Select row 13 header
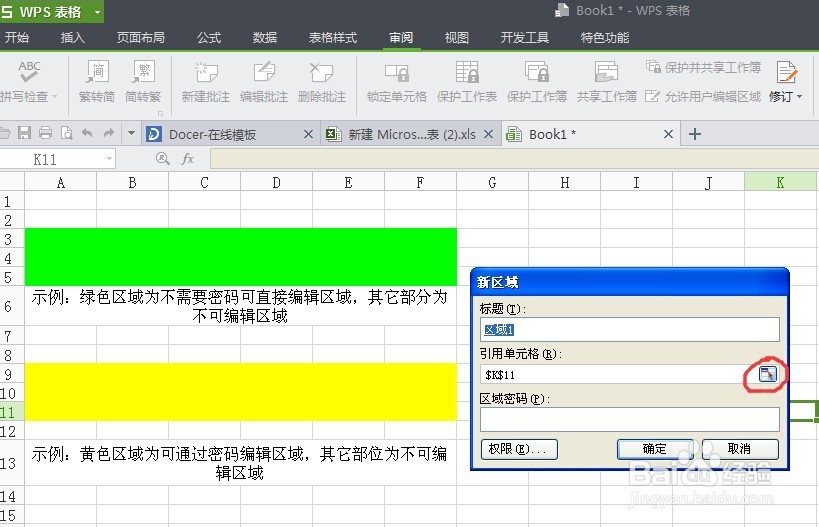Screen dimensions: 819x527 11,463
